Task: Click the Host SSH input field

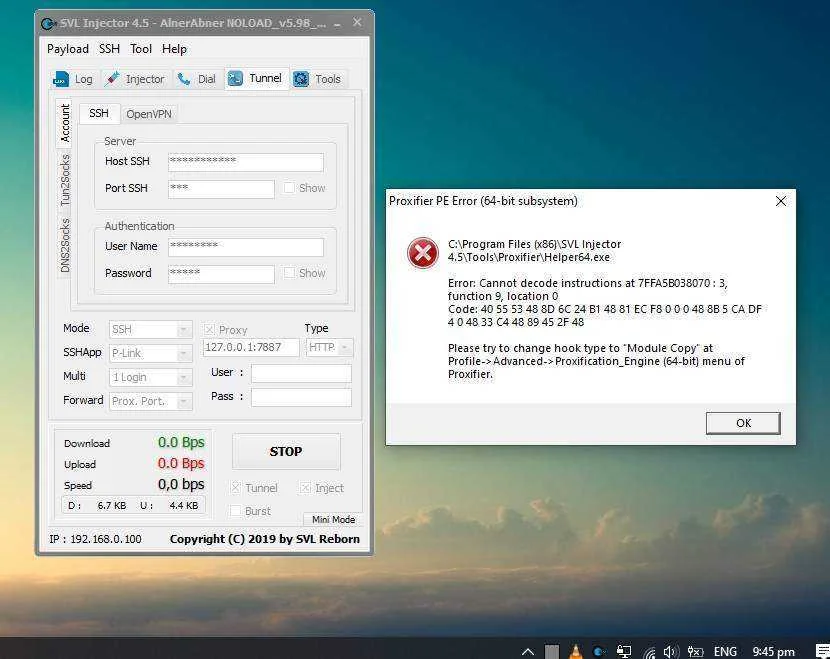Action: (x=246, y=162)
